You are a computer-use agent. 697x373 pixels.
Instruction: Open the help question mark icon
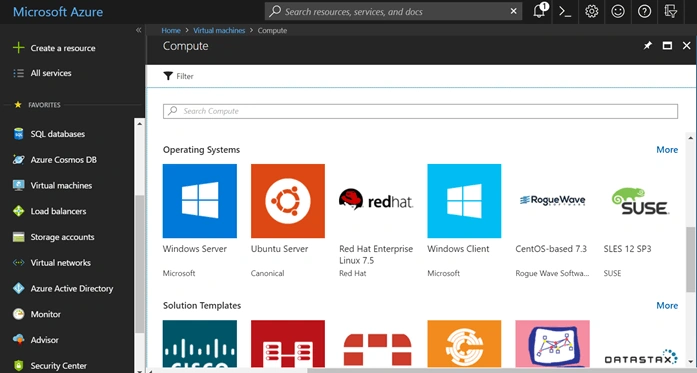(645, 12)
